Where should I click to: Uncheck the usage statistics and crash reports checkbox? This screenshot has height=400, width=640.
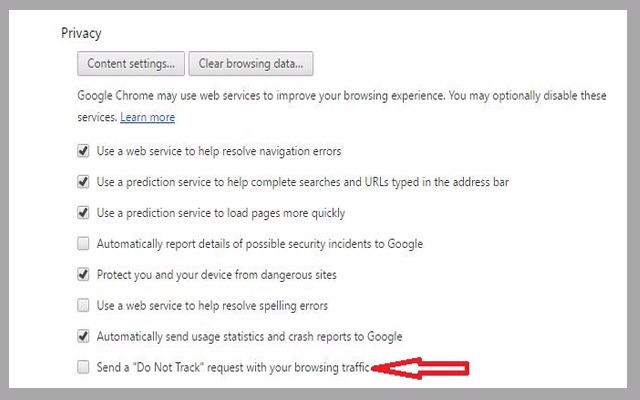83,337
